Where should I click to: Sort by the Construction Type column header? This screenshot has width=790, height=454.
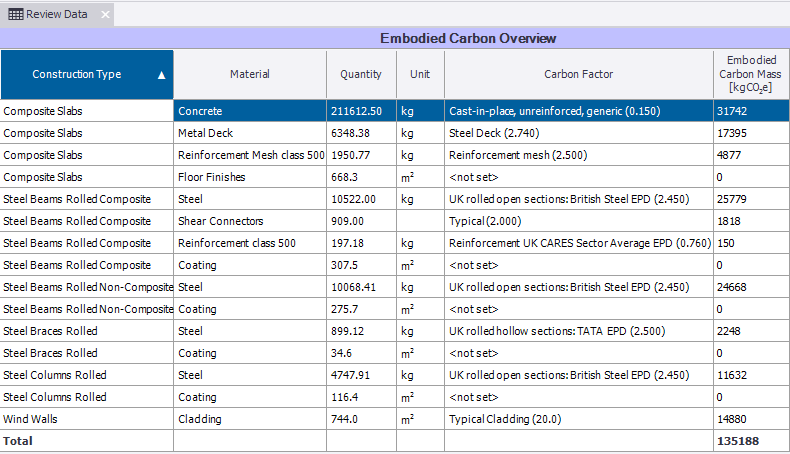click(87, 74)
